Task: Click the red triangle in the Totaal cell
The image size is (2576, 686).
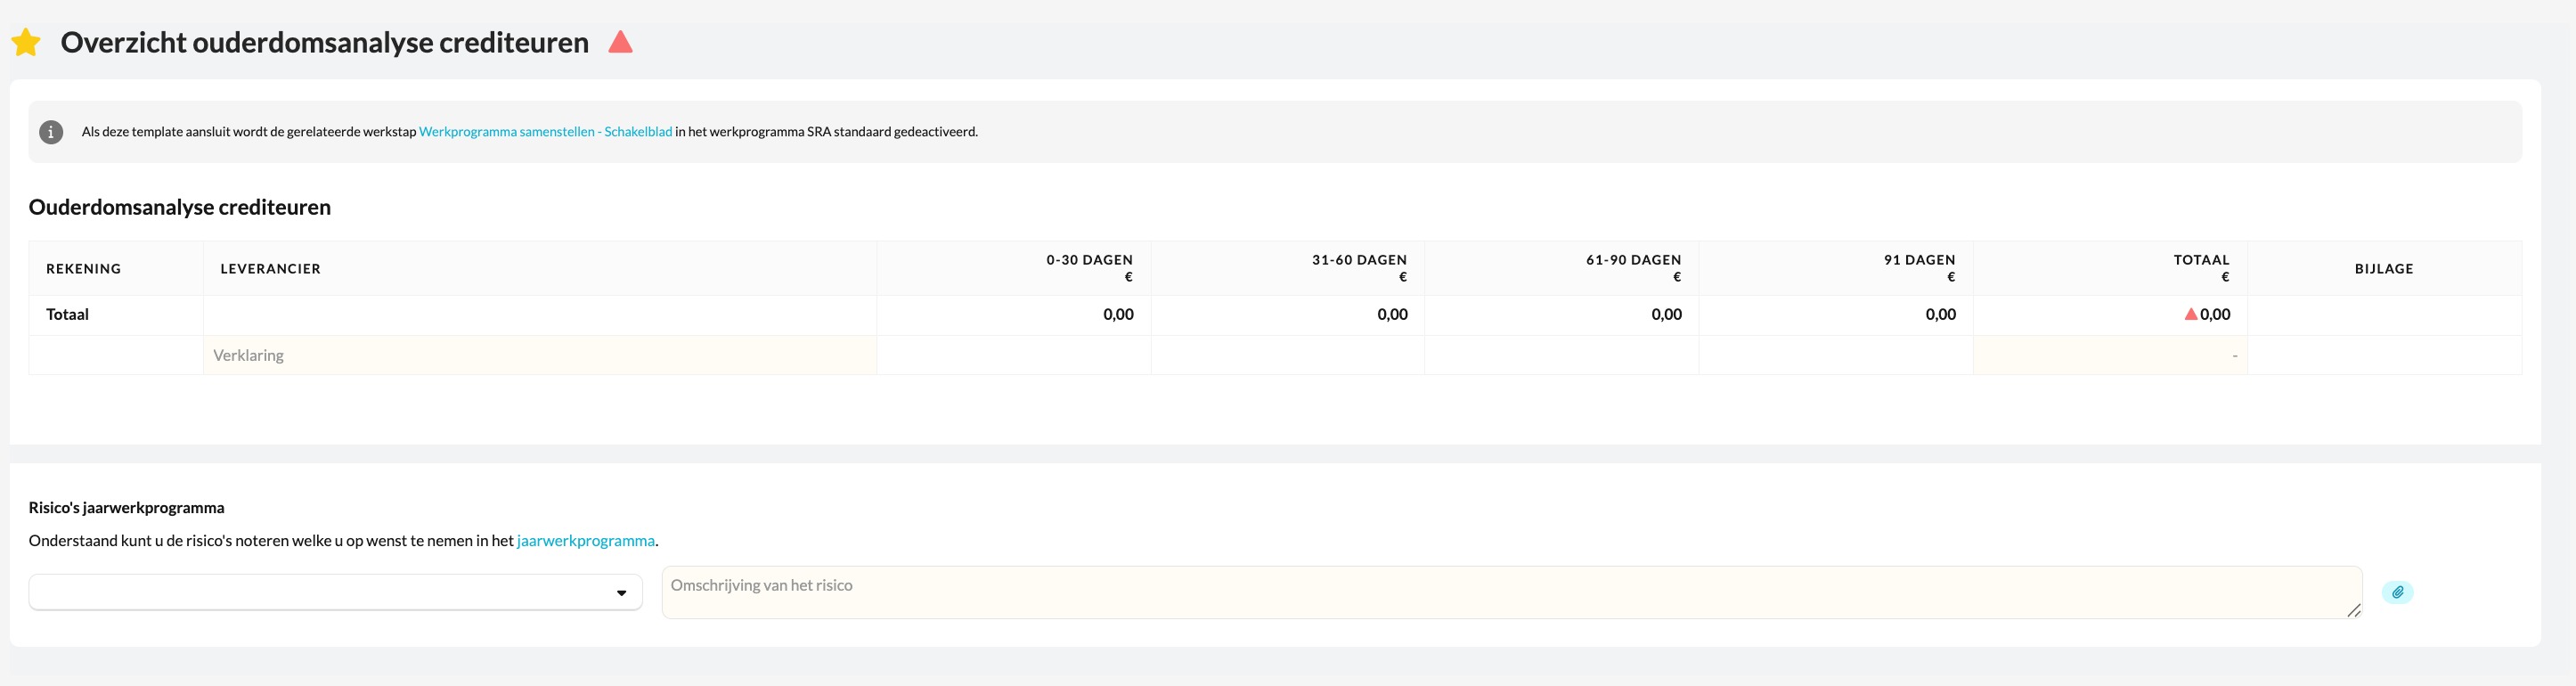Action: pos(2190,314)
